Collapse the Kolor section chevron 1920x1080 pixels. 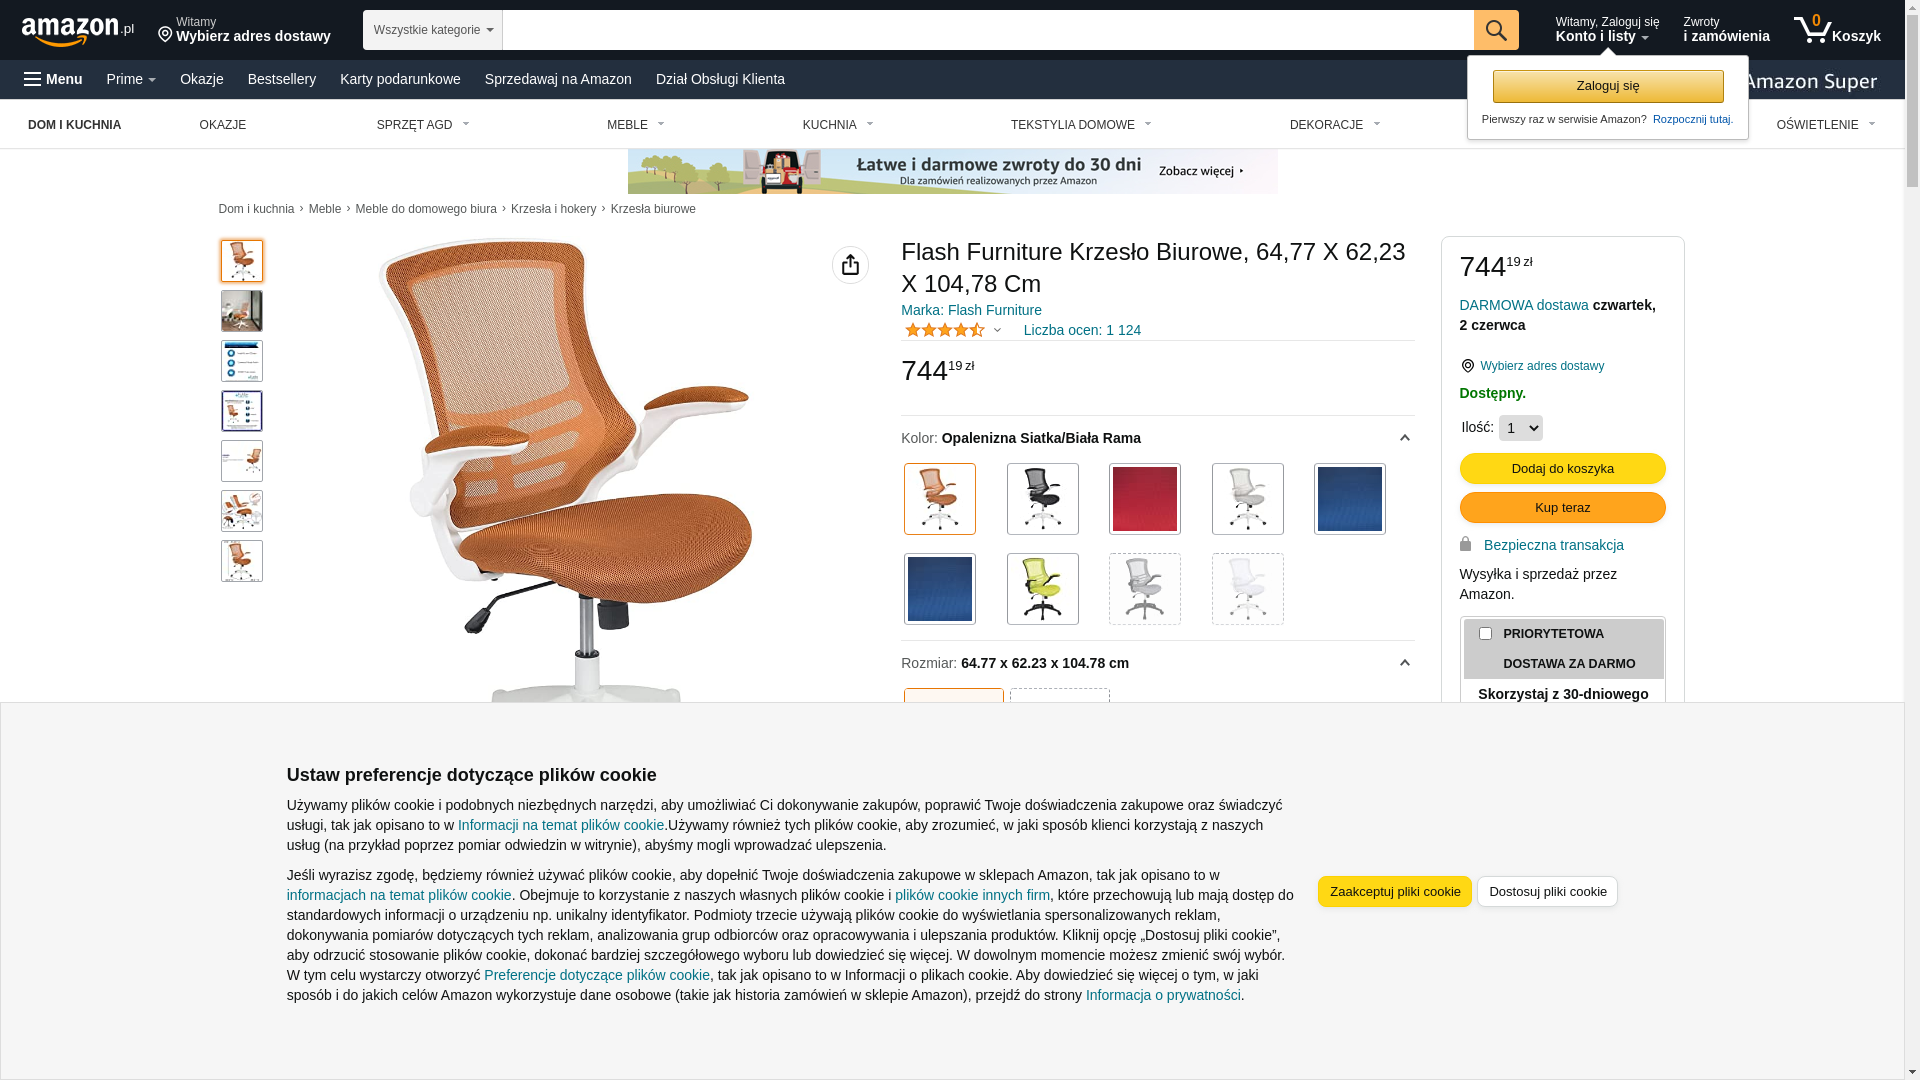point(1404,438)
